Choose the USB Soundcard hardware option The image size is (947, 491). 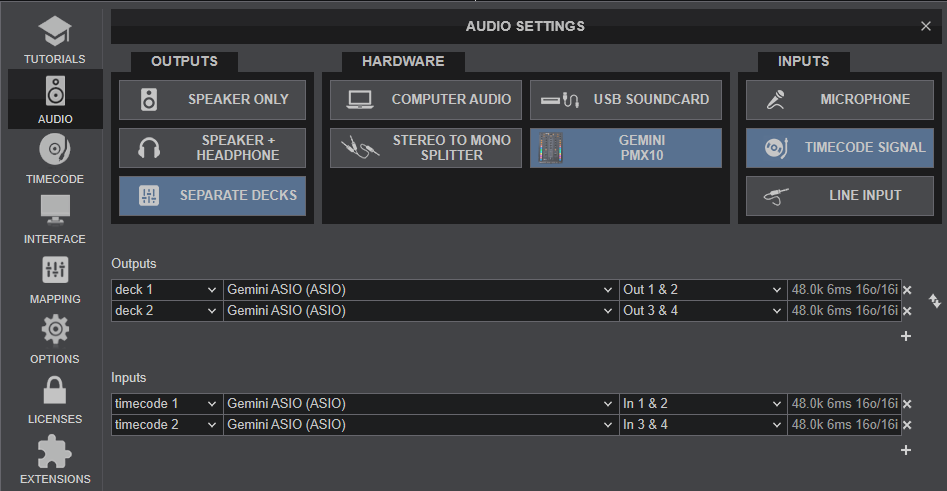(x=625, y=100)
